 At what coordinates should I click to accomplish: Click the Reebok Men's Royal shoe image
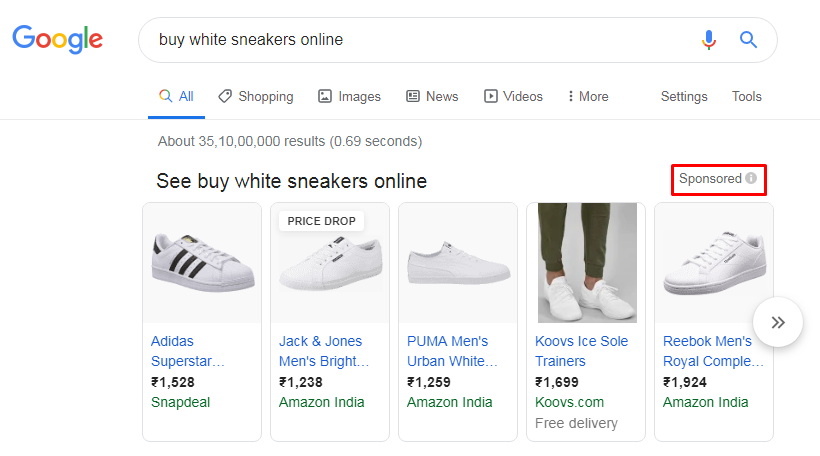tap(714, 263)
